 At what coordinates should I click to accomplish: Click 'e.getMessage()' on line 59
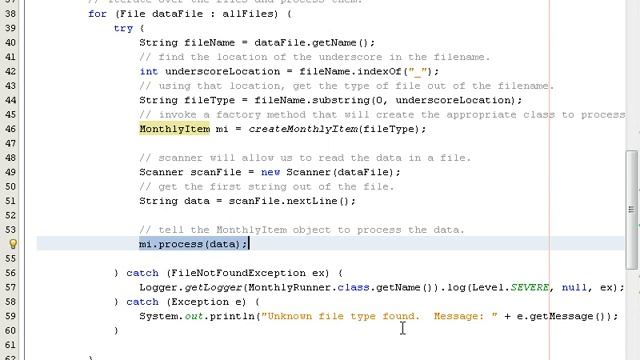[563, 316]
